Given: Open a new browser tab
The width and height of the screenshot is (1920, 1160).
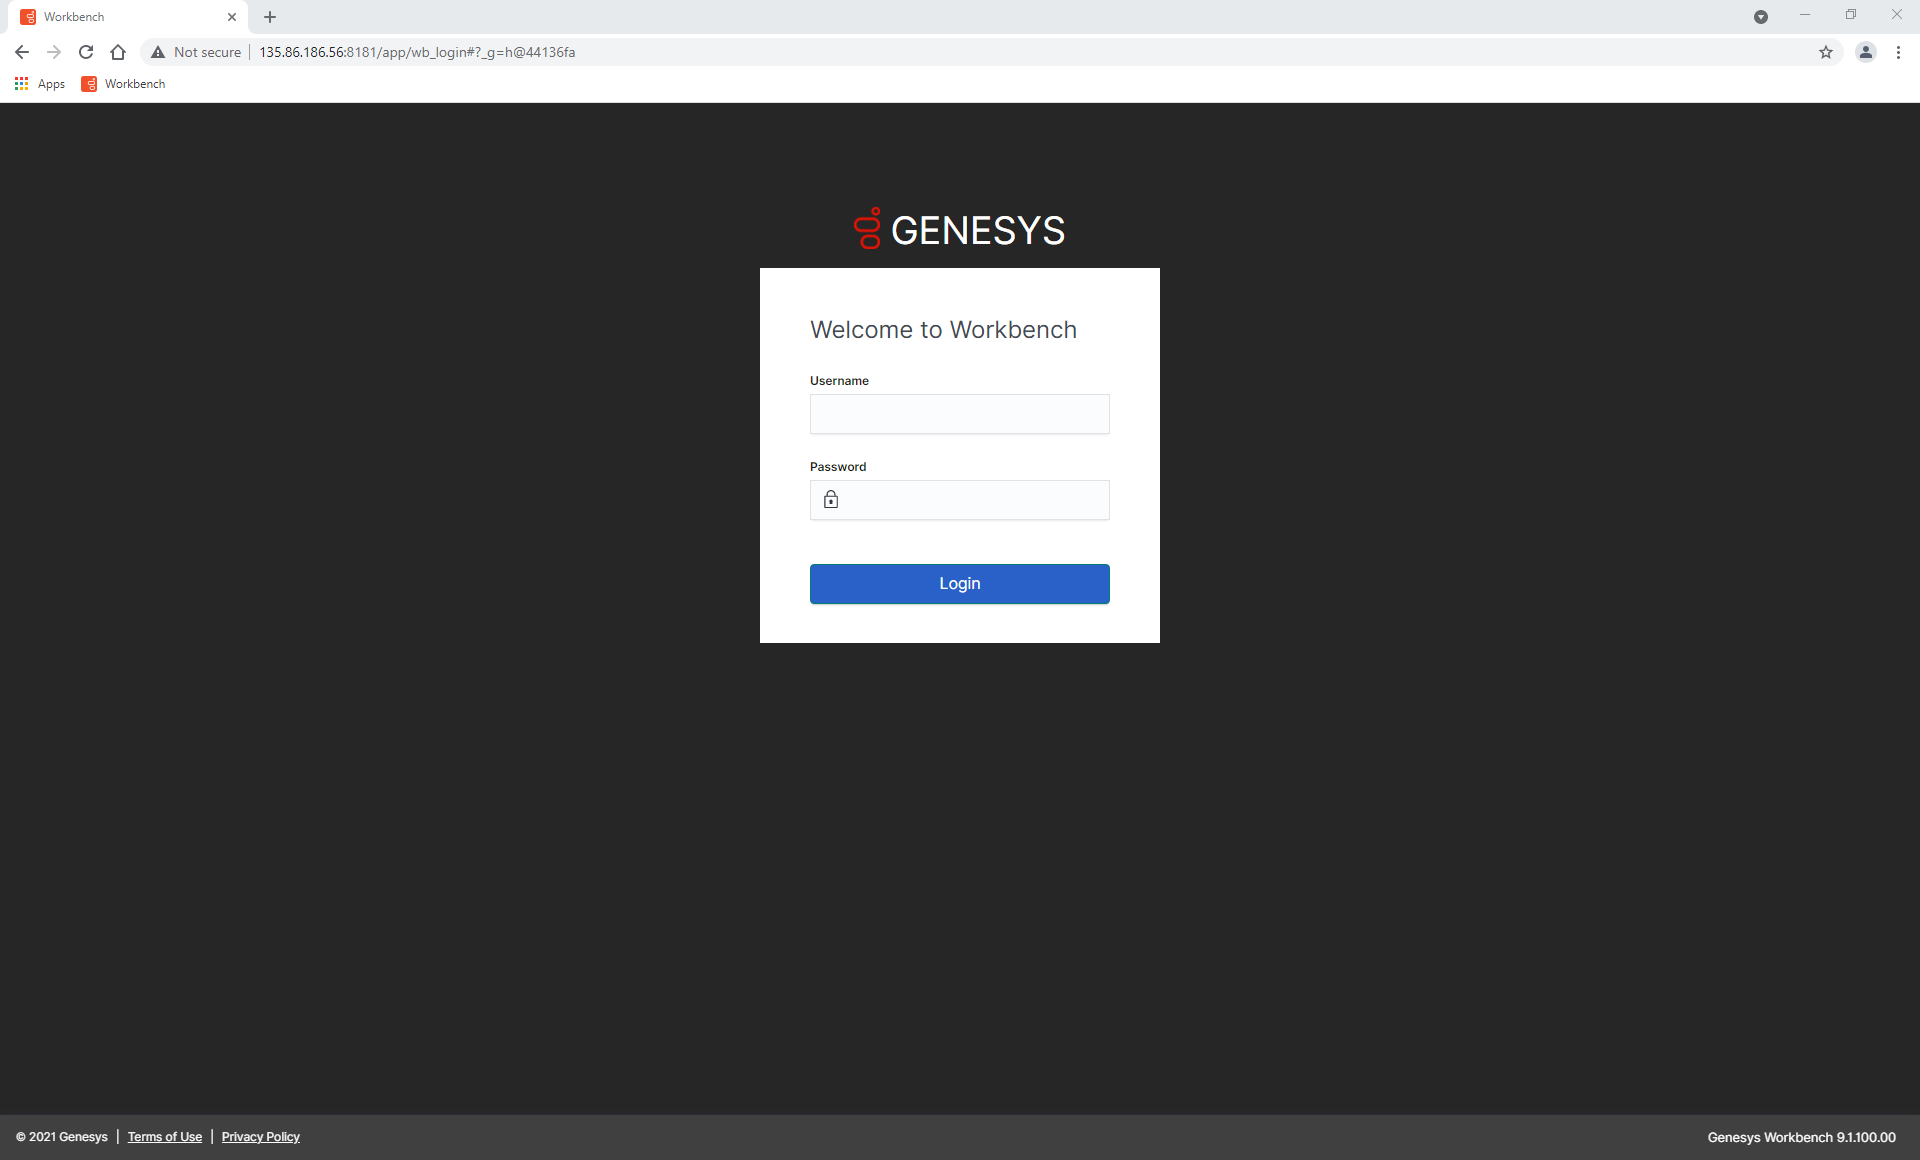Looking at the screenshot, I should click(x=269, y=17).
